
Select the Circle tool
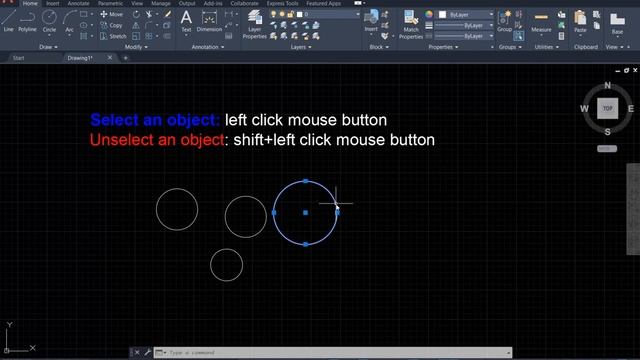point(49,21)
